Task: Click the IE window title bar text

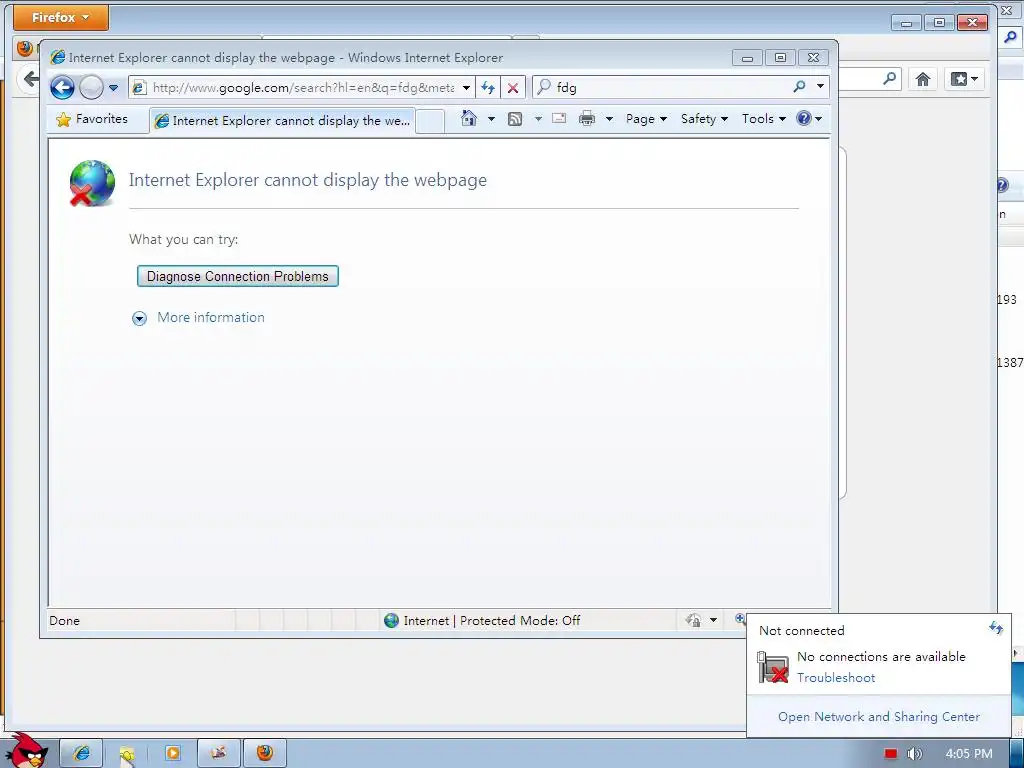Action: pos(286,57)
